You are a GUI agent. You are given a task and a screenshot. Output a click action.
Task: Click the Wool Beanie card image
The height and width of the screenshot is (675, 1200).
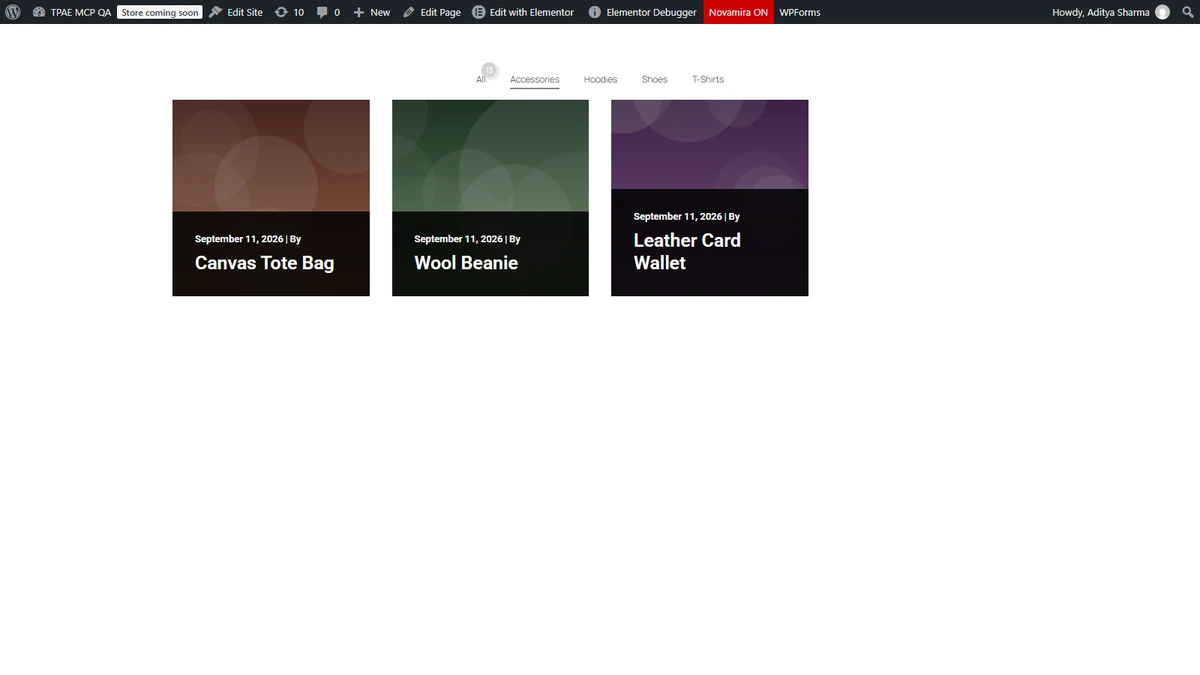tap(490, 156)
